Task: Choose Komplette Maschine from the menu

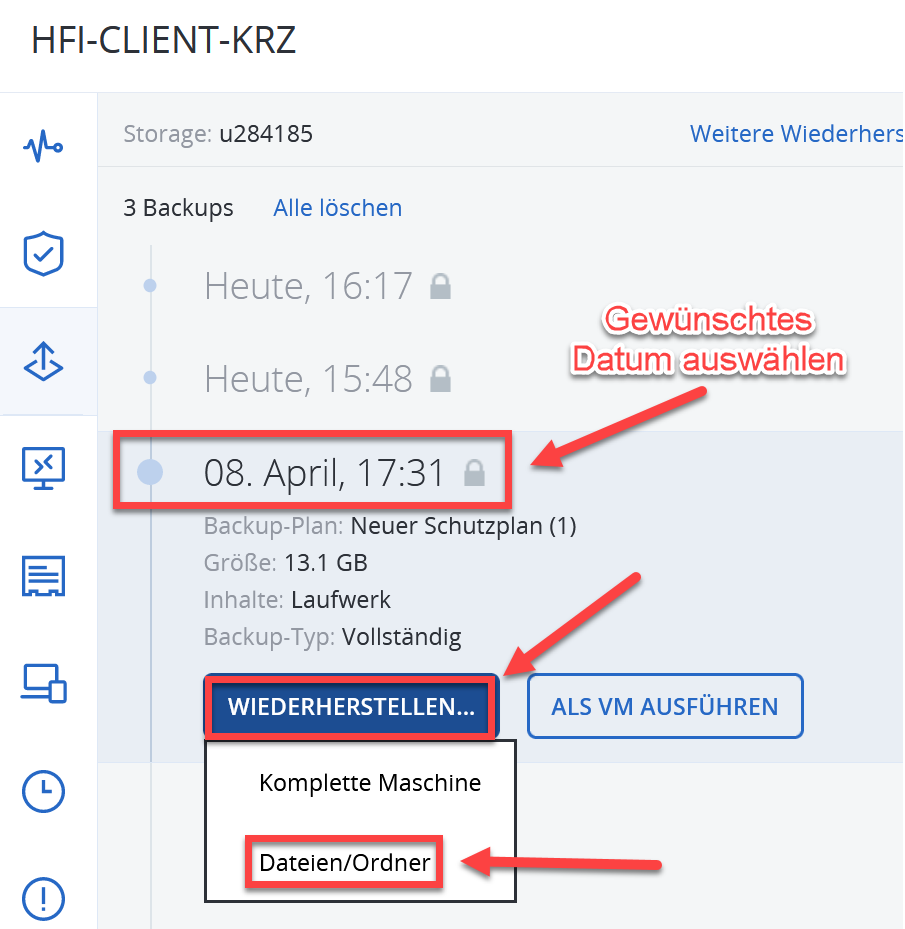Action: (x=370, y=783)
